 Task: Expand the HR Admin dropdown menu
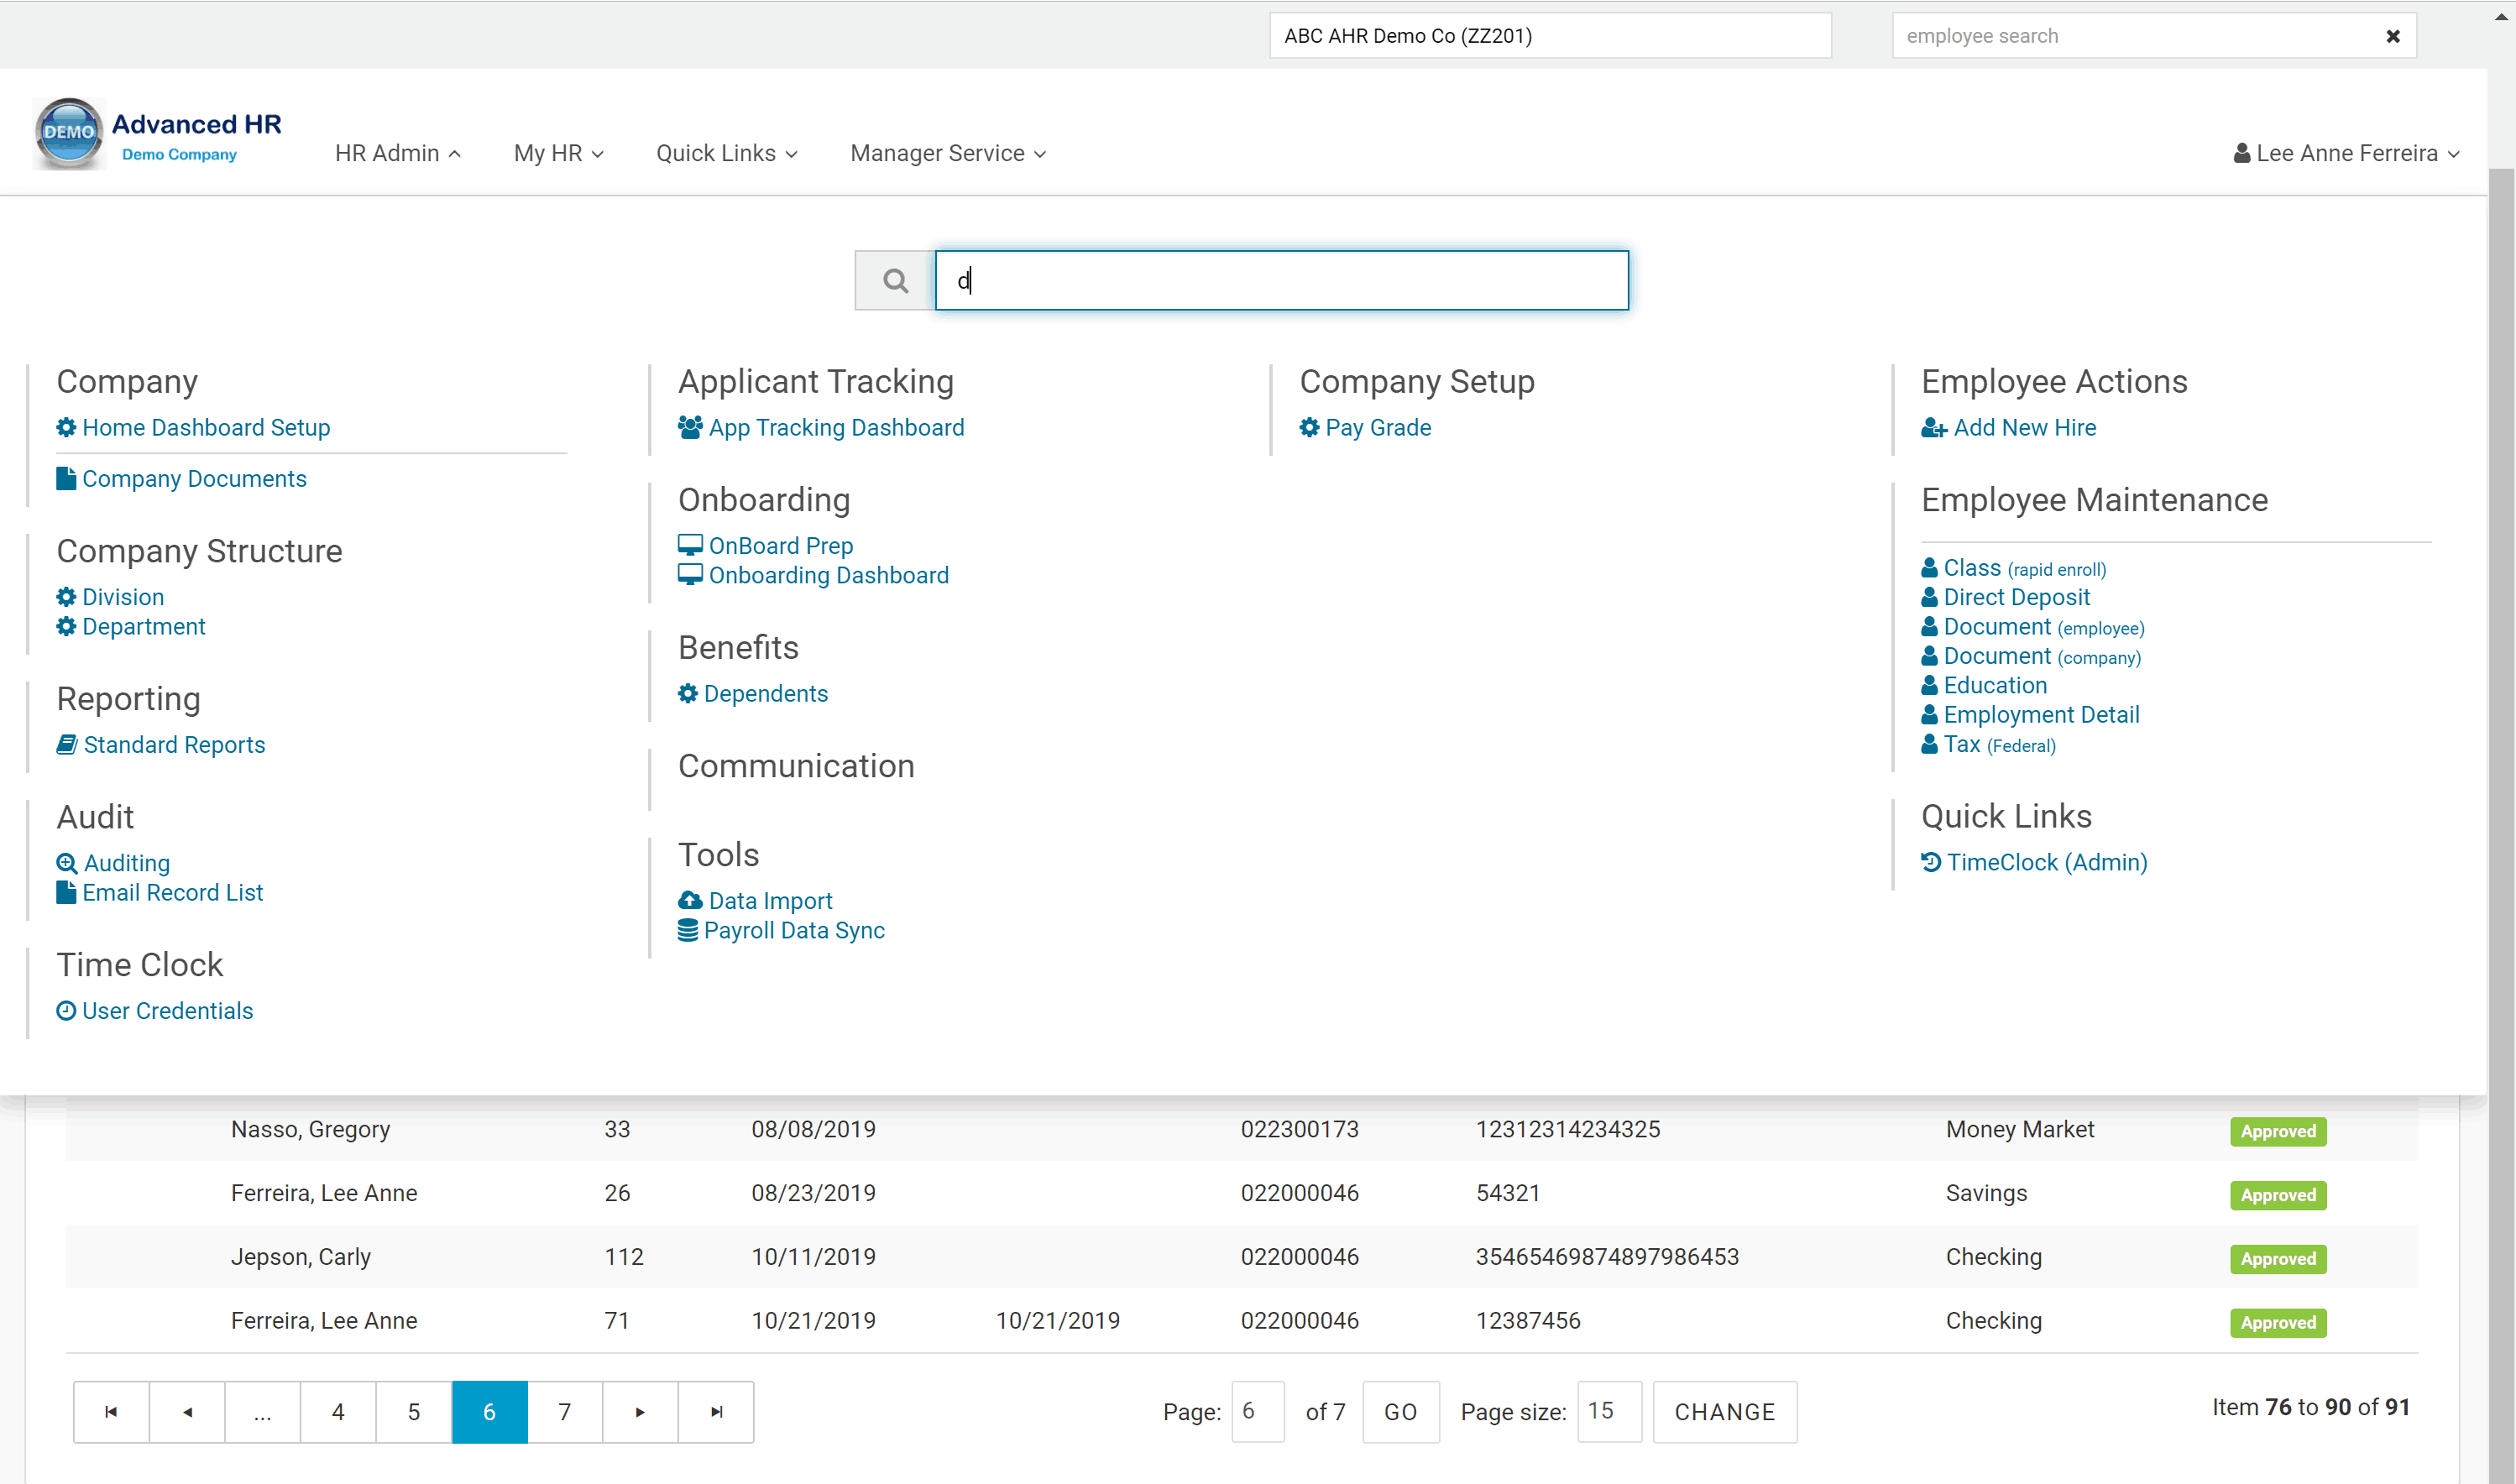(394, 154)
